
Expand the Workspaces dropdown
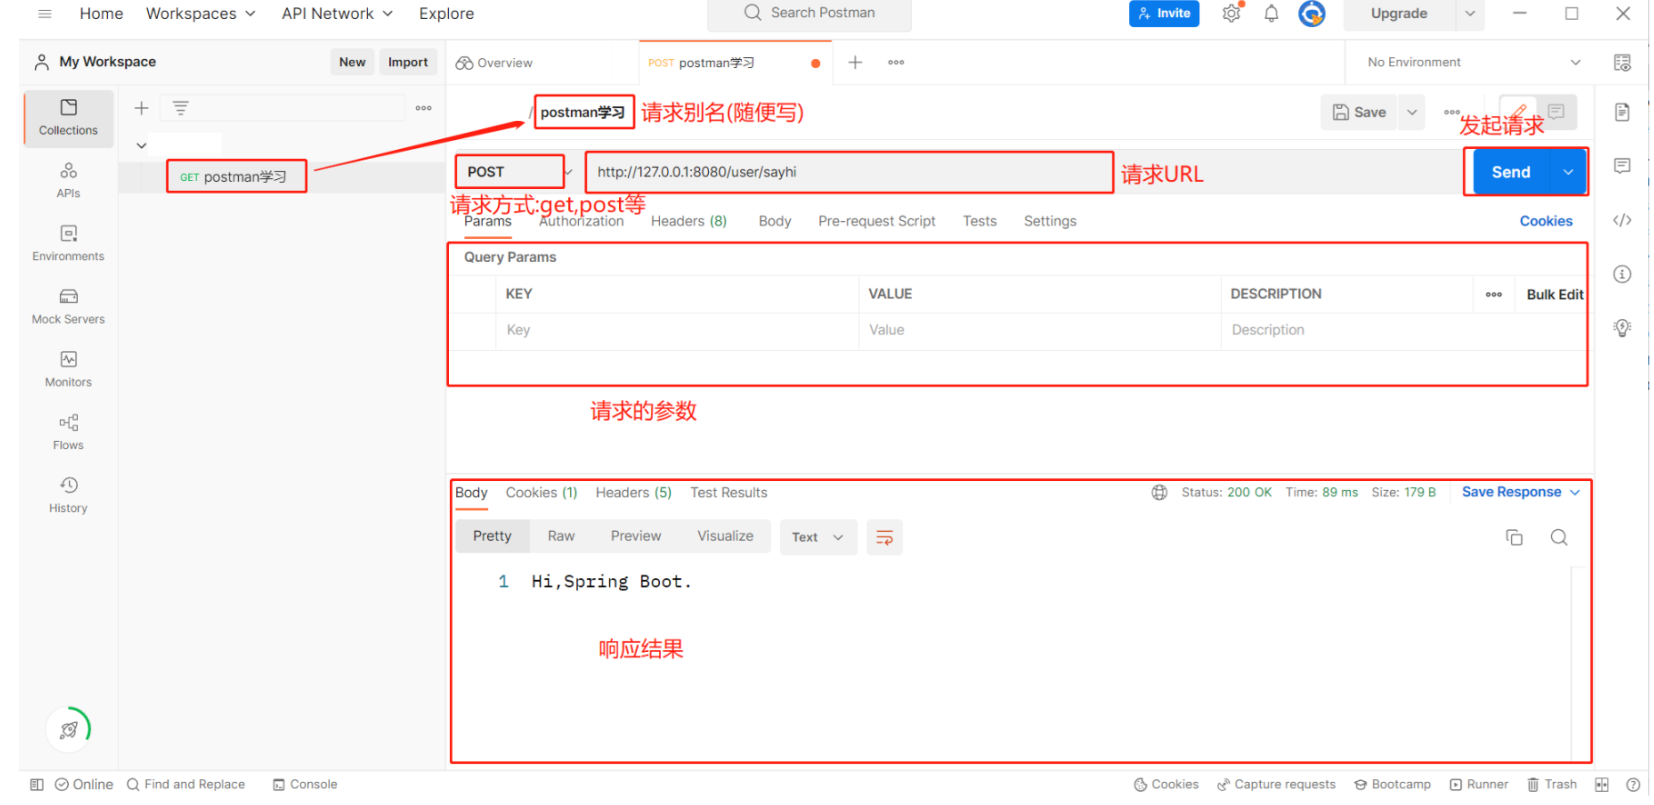pos(201,13)
